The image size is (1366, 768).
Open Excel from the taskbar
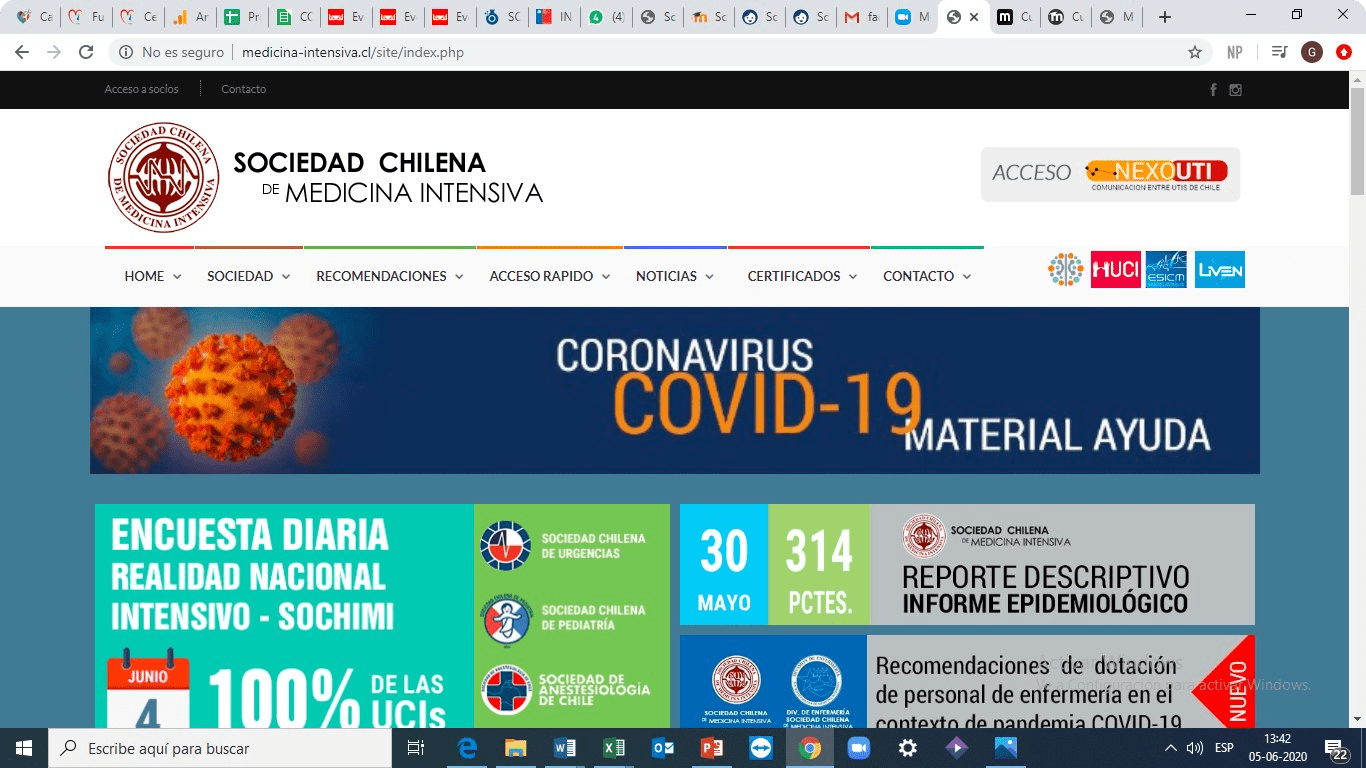click(x=614, y=748)
